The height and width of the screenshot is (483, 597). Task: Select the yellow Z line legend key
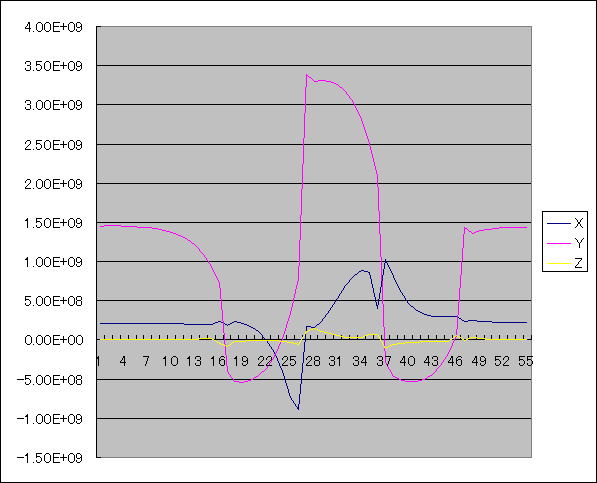point(559,263)
